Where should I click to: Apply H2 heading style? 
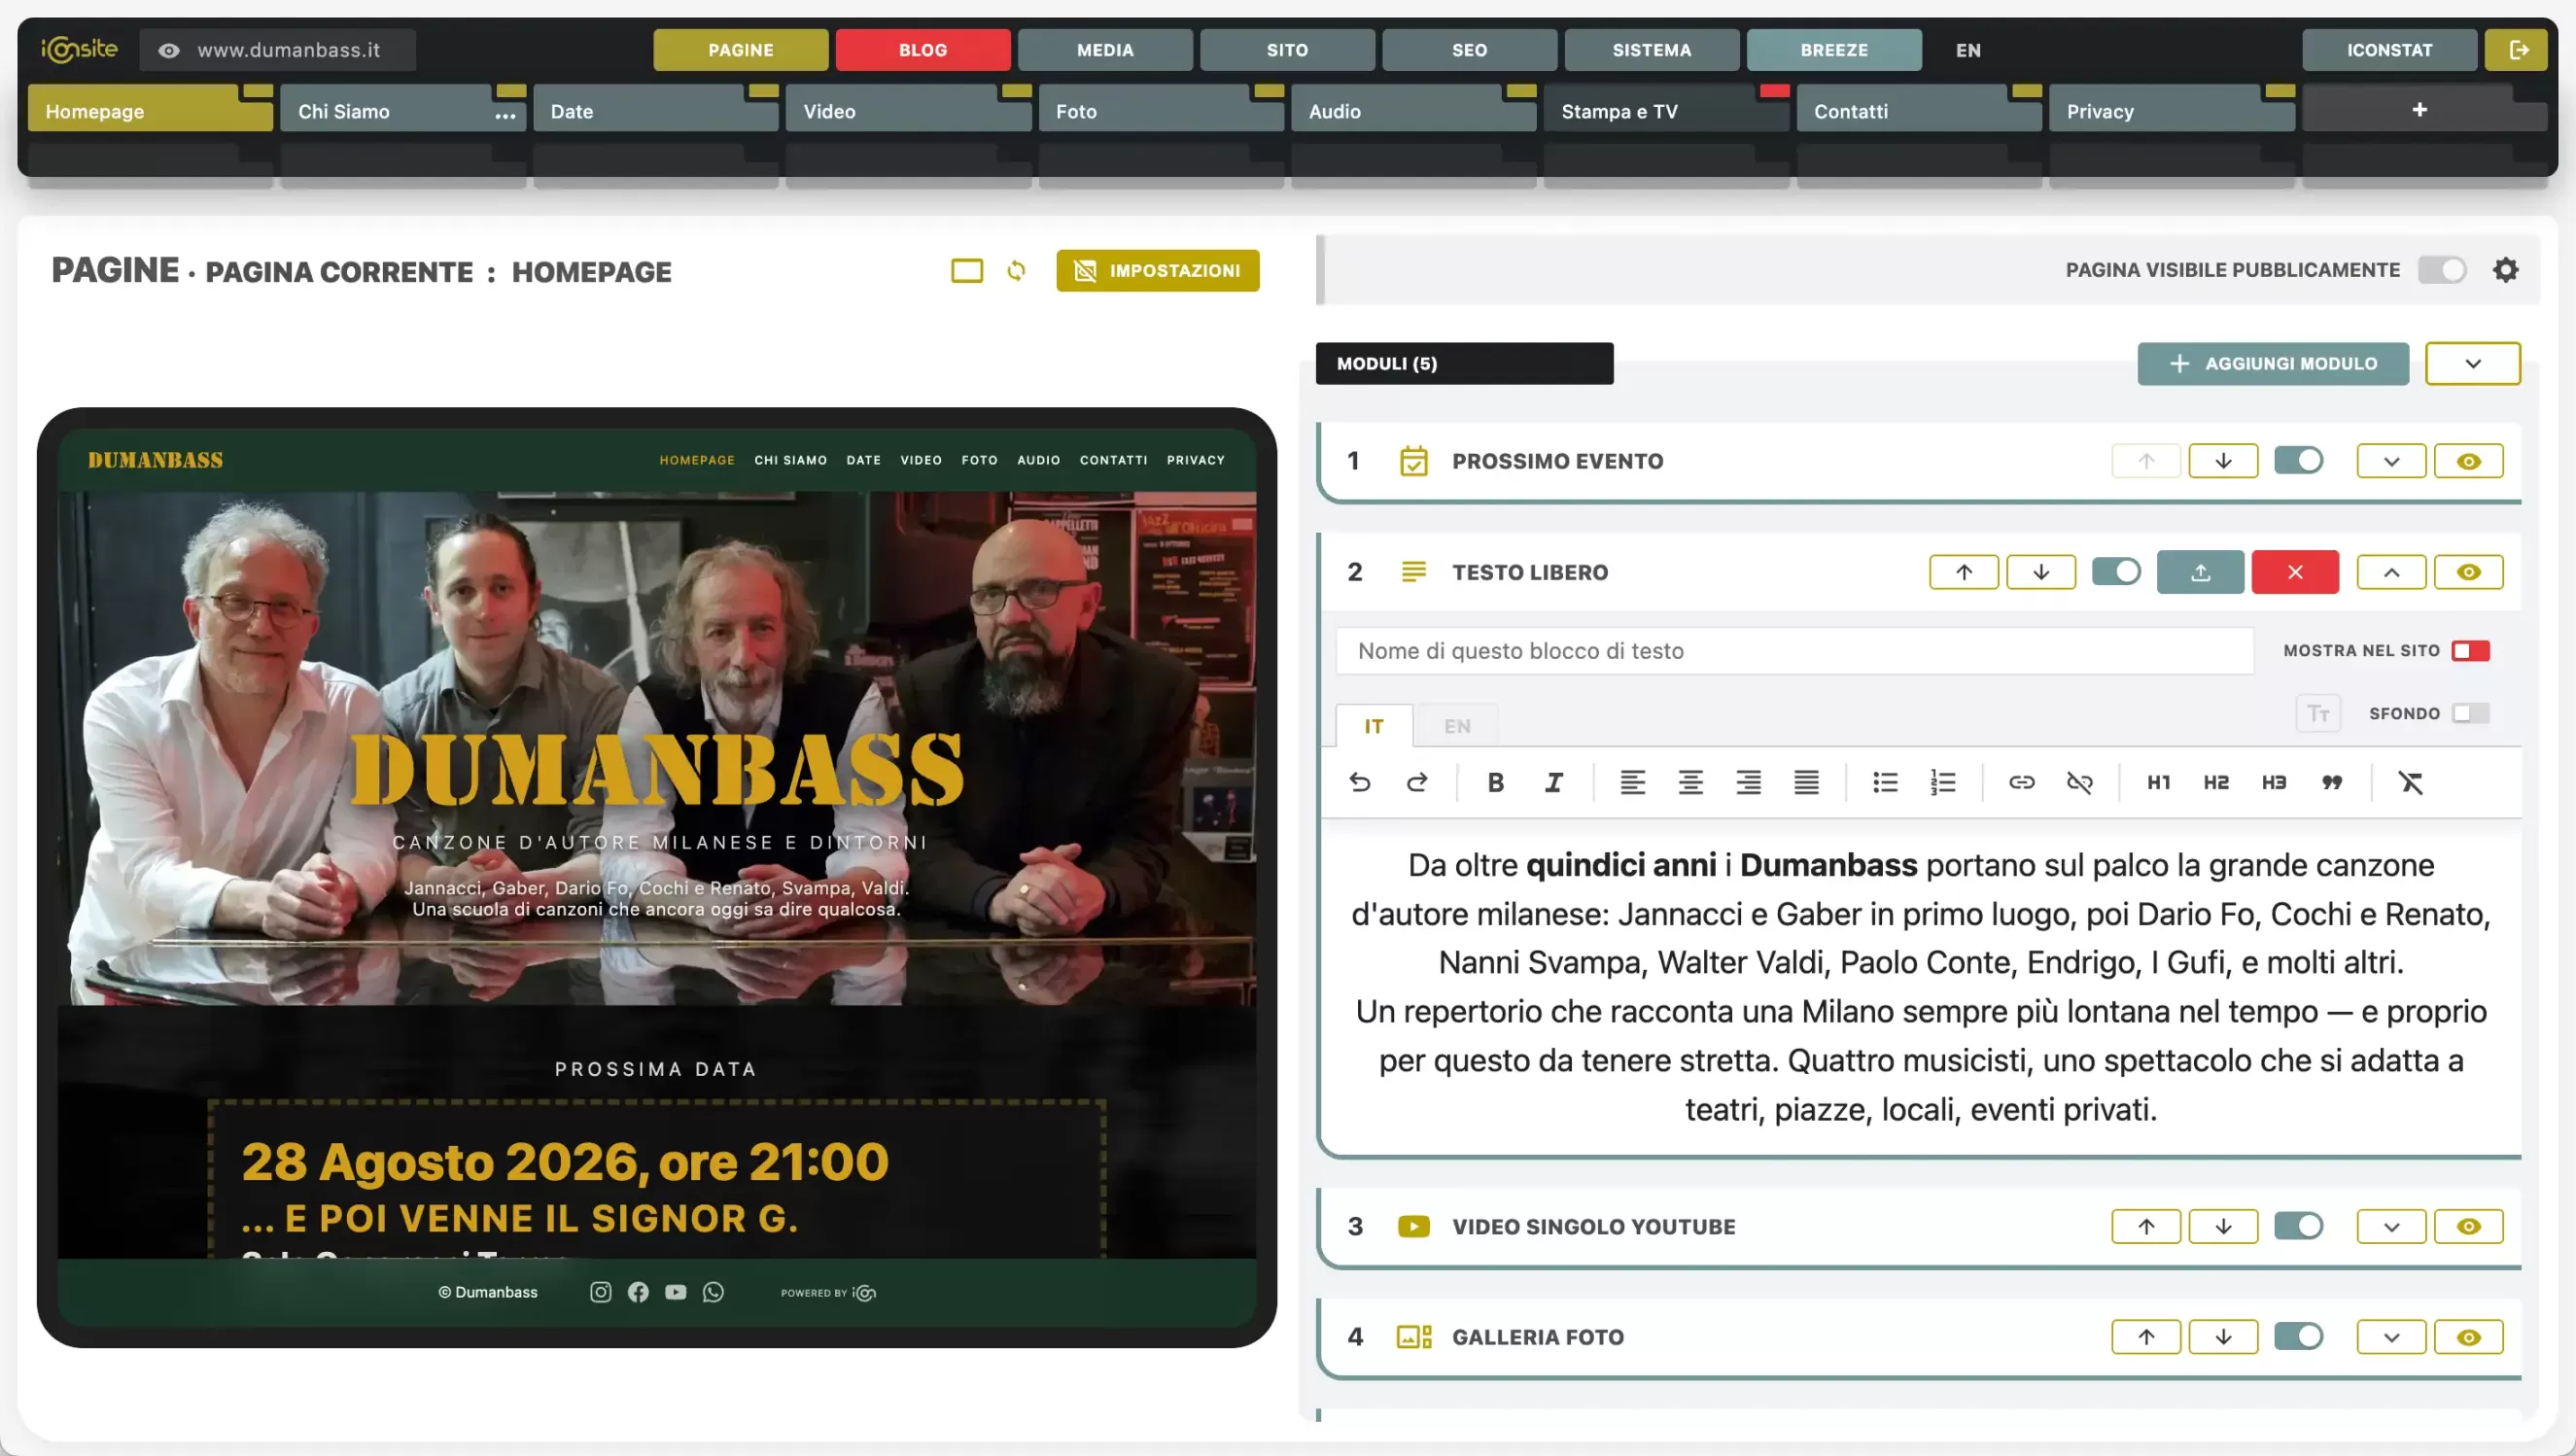2216,782
